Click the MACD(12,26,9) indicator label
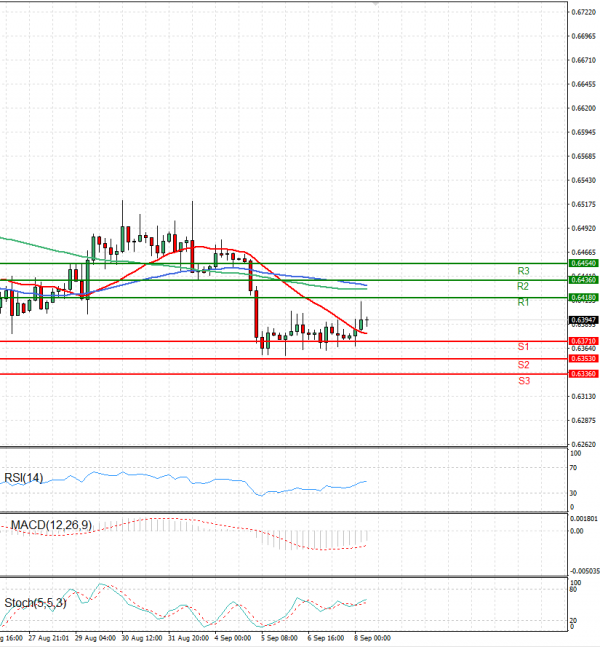This screenshot has height=647, width=600. point(51,525)
